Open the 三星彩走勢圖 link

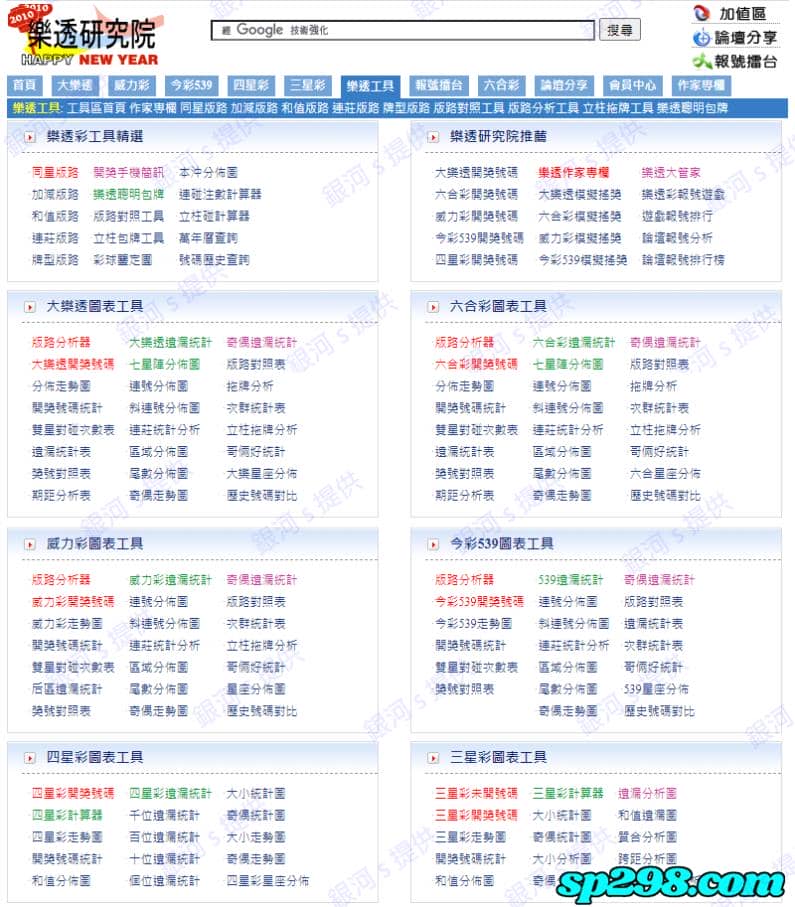pyautogui.click(x=470, y=837)
